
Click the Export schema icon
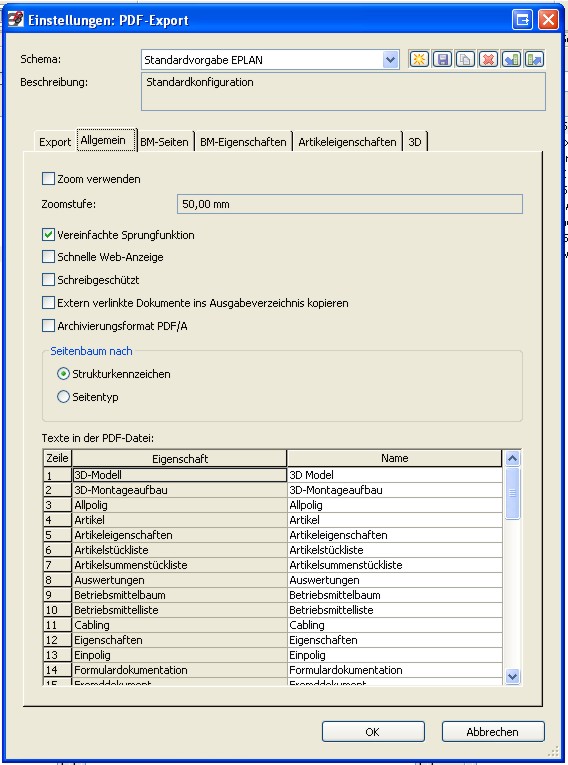point(534,60)
